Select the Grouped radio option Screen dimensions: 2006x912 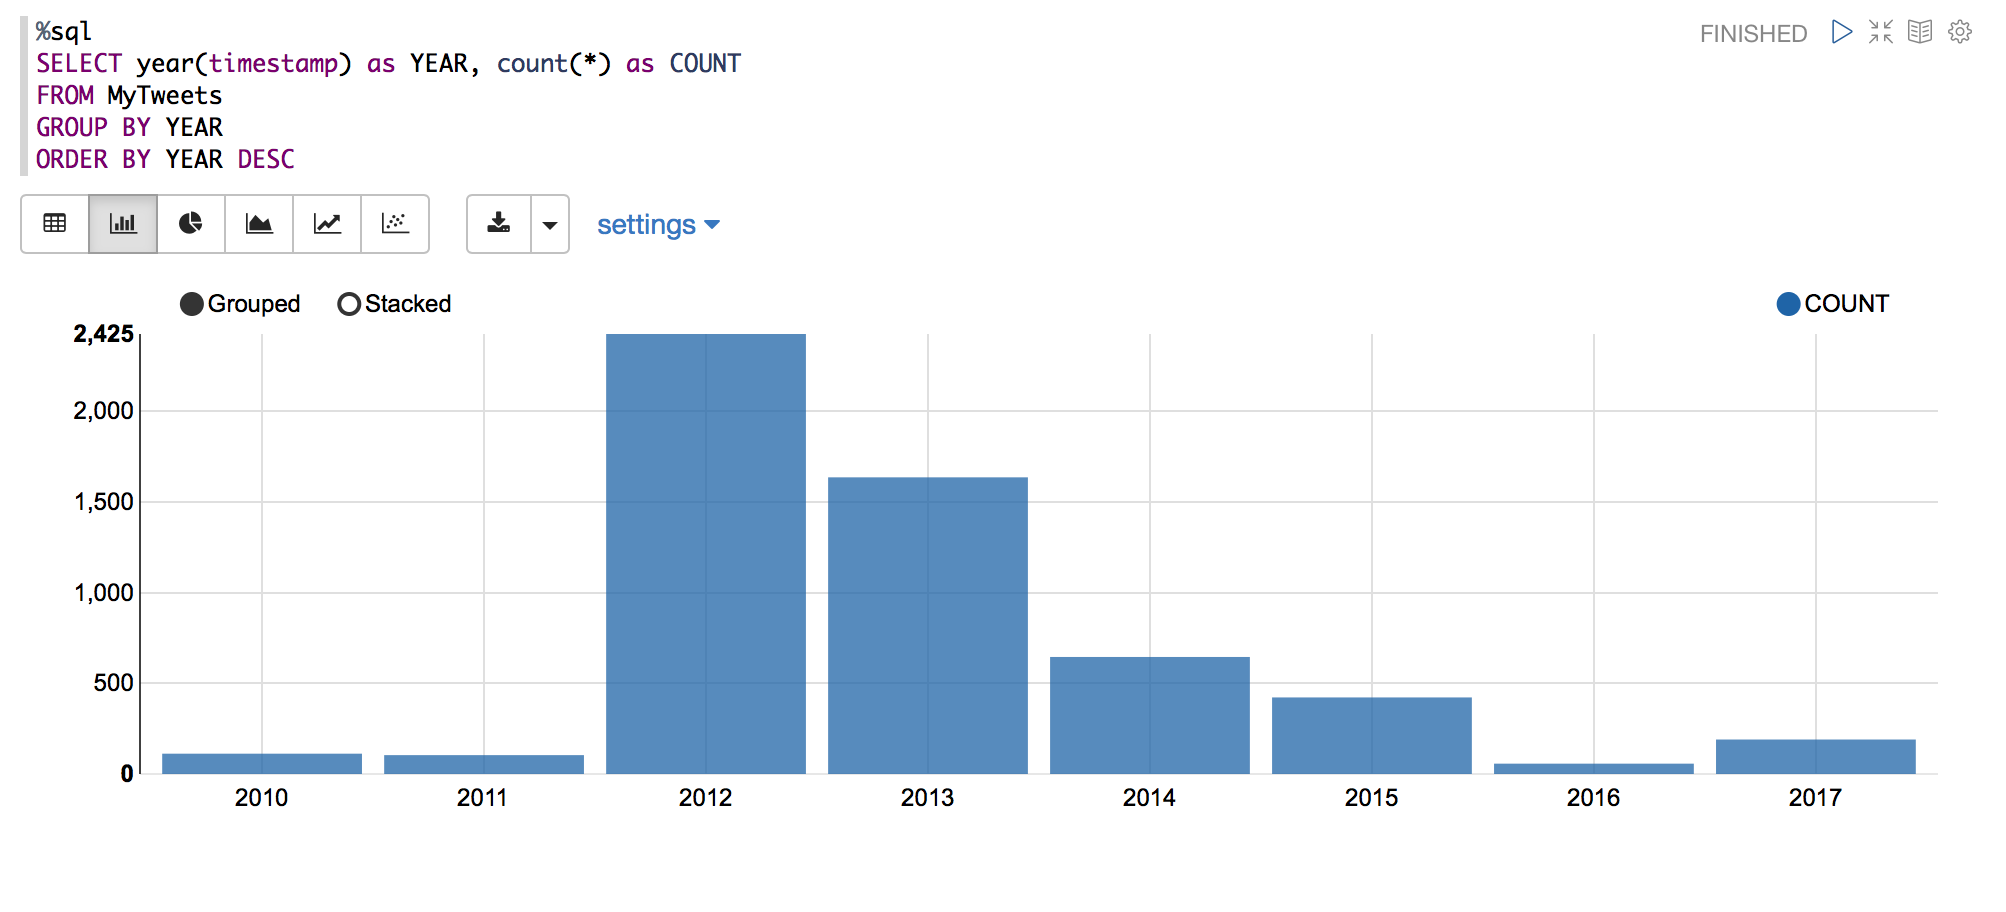(192, 304)
